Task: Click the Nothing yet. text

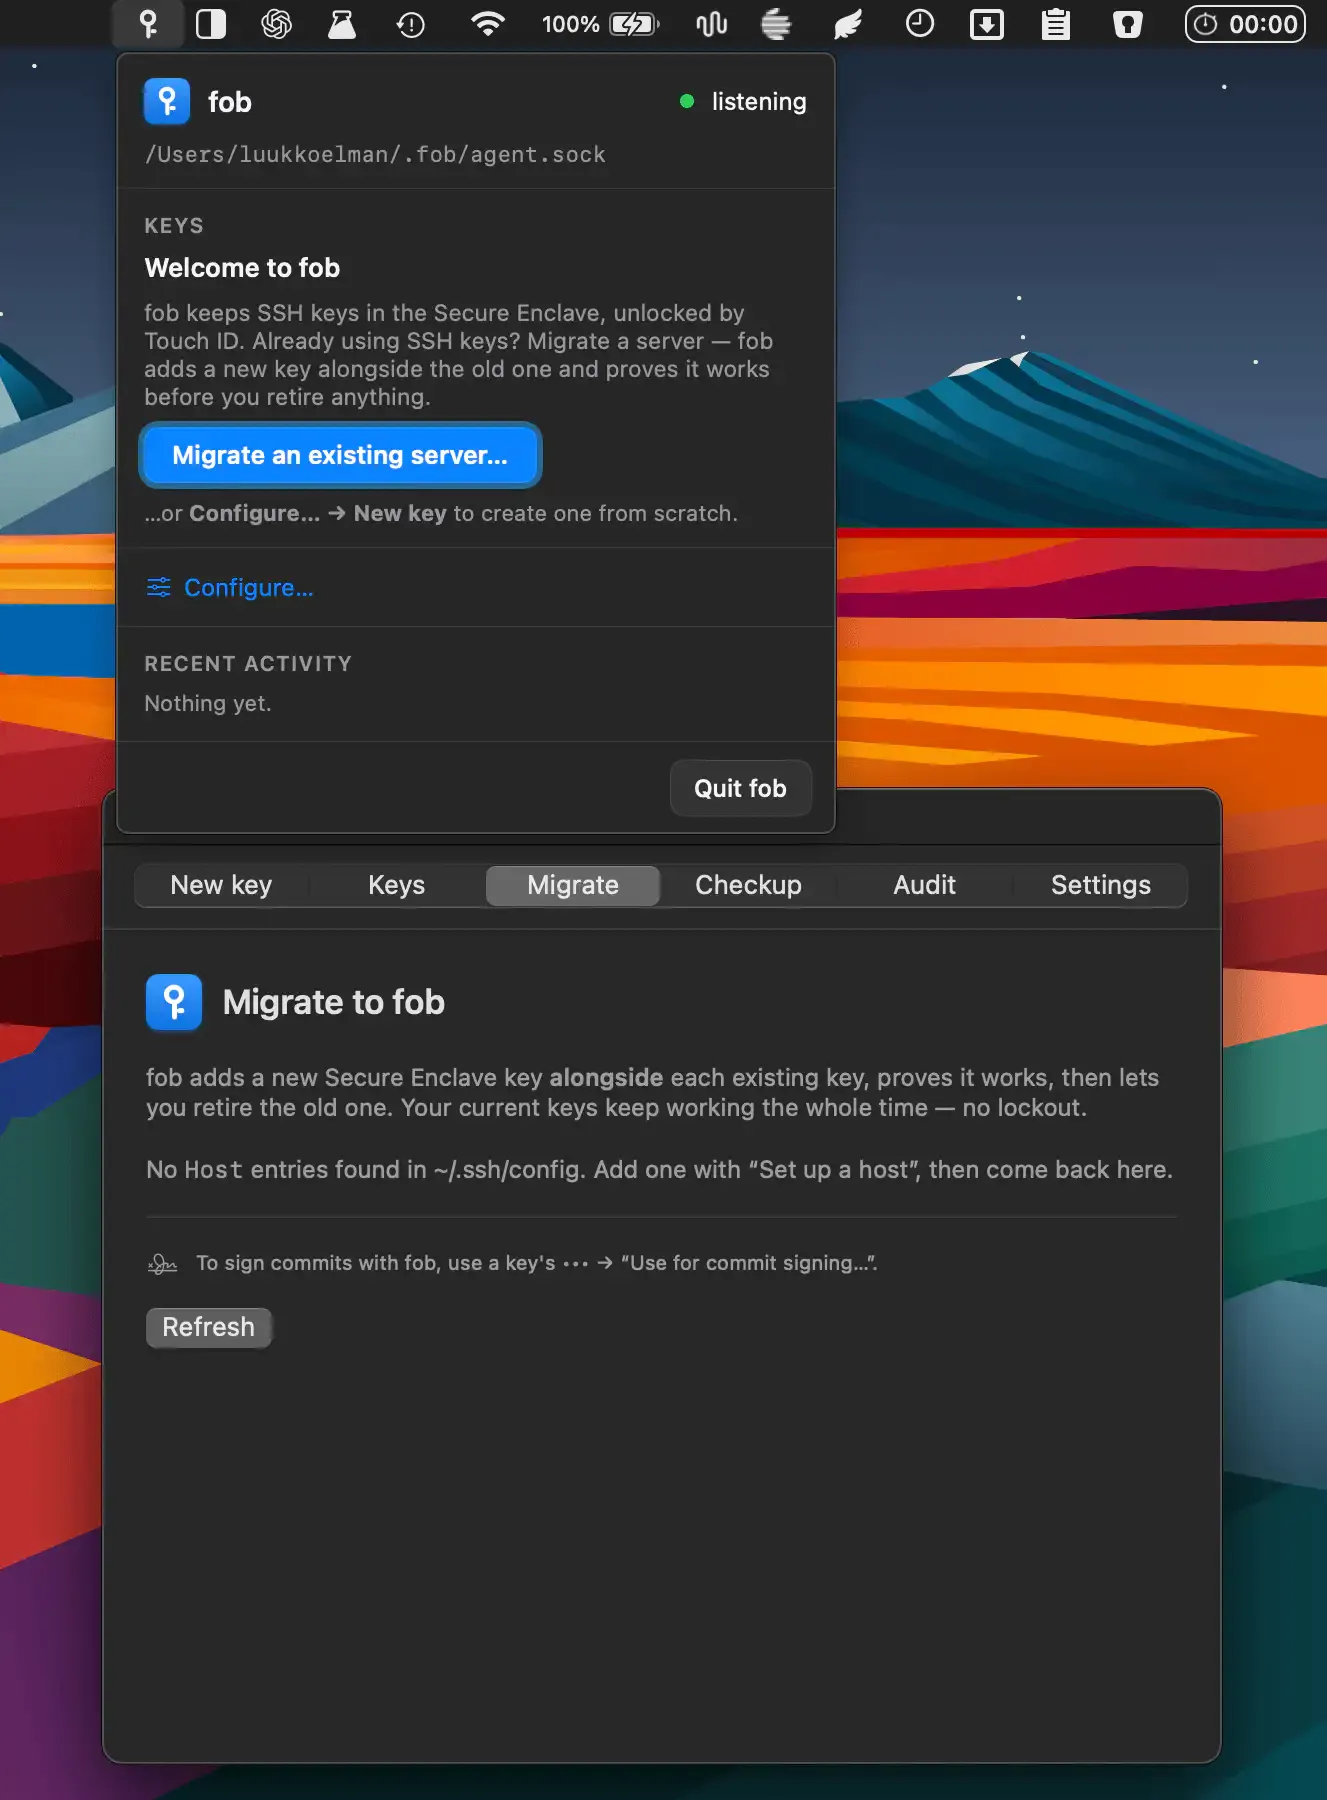Action: click(208, 703)
